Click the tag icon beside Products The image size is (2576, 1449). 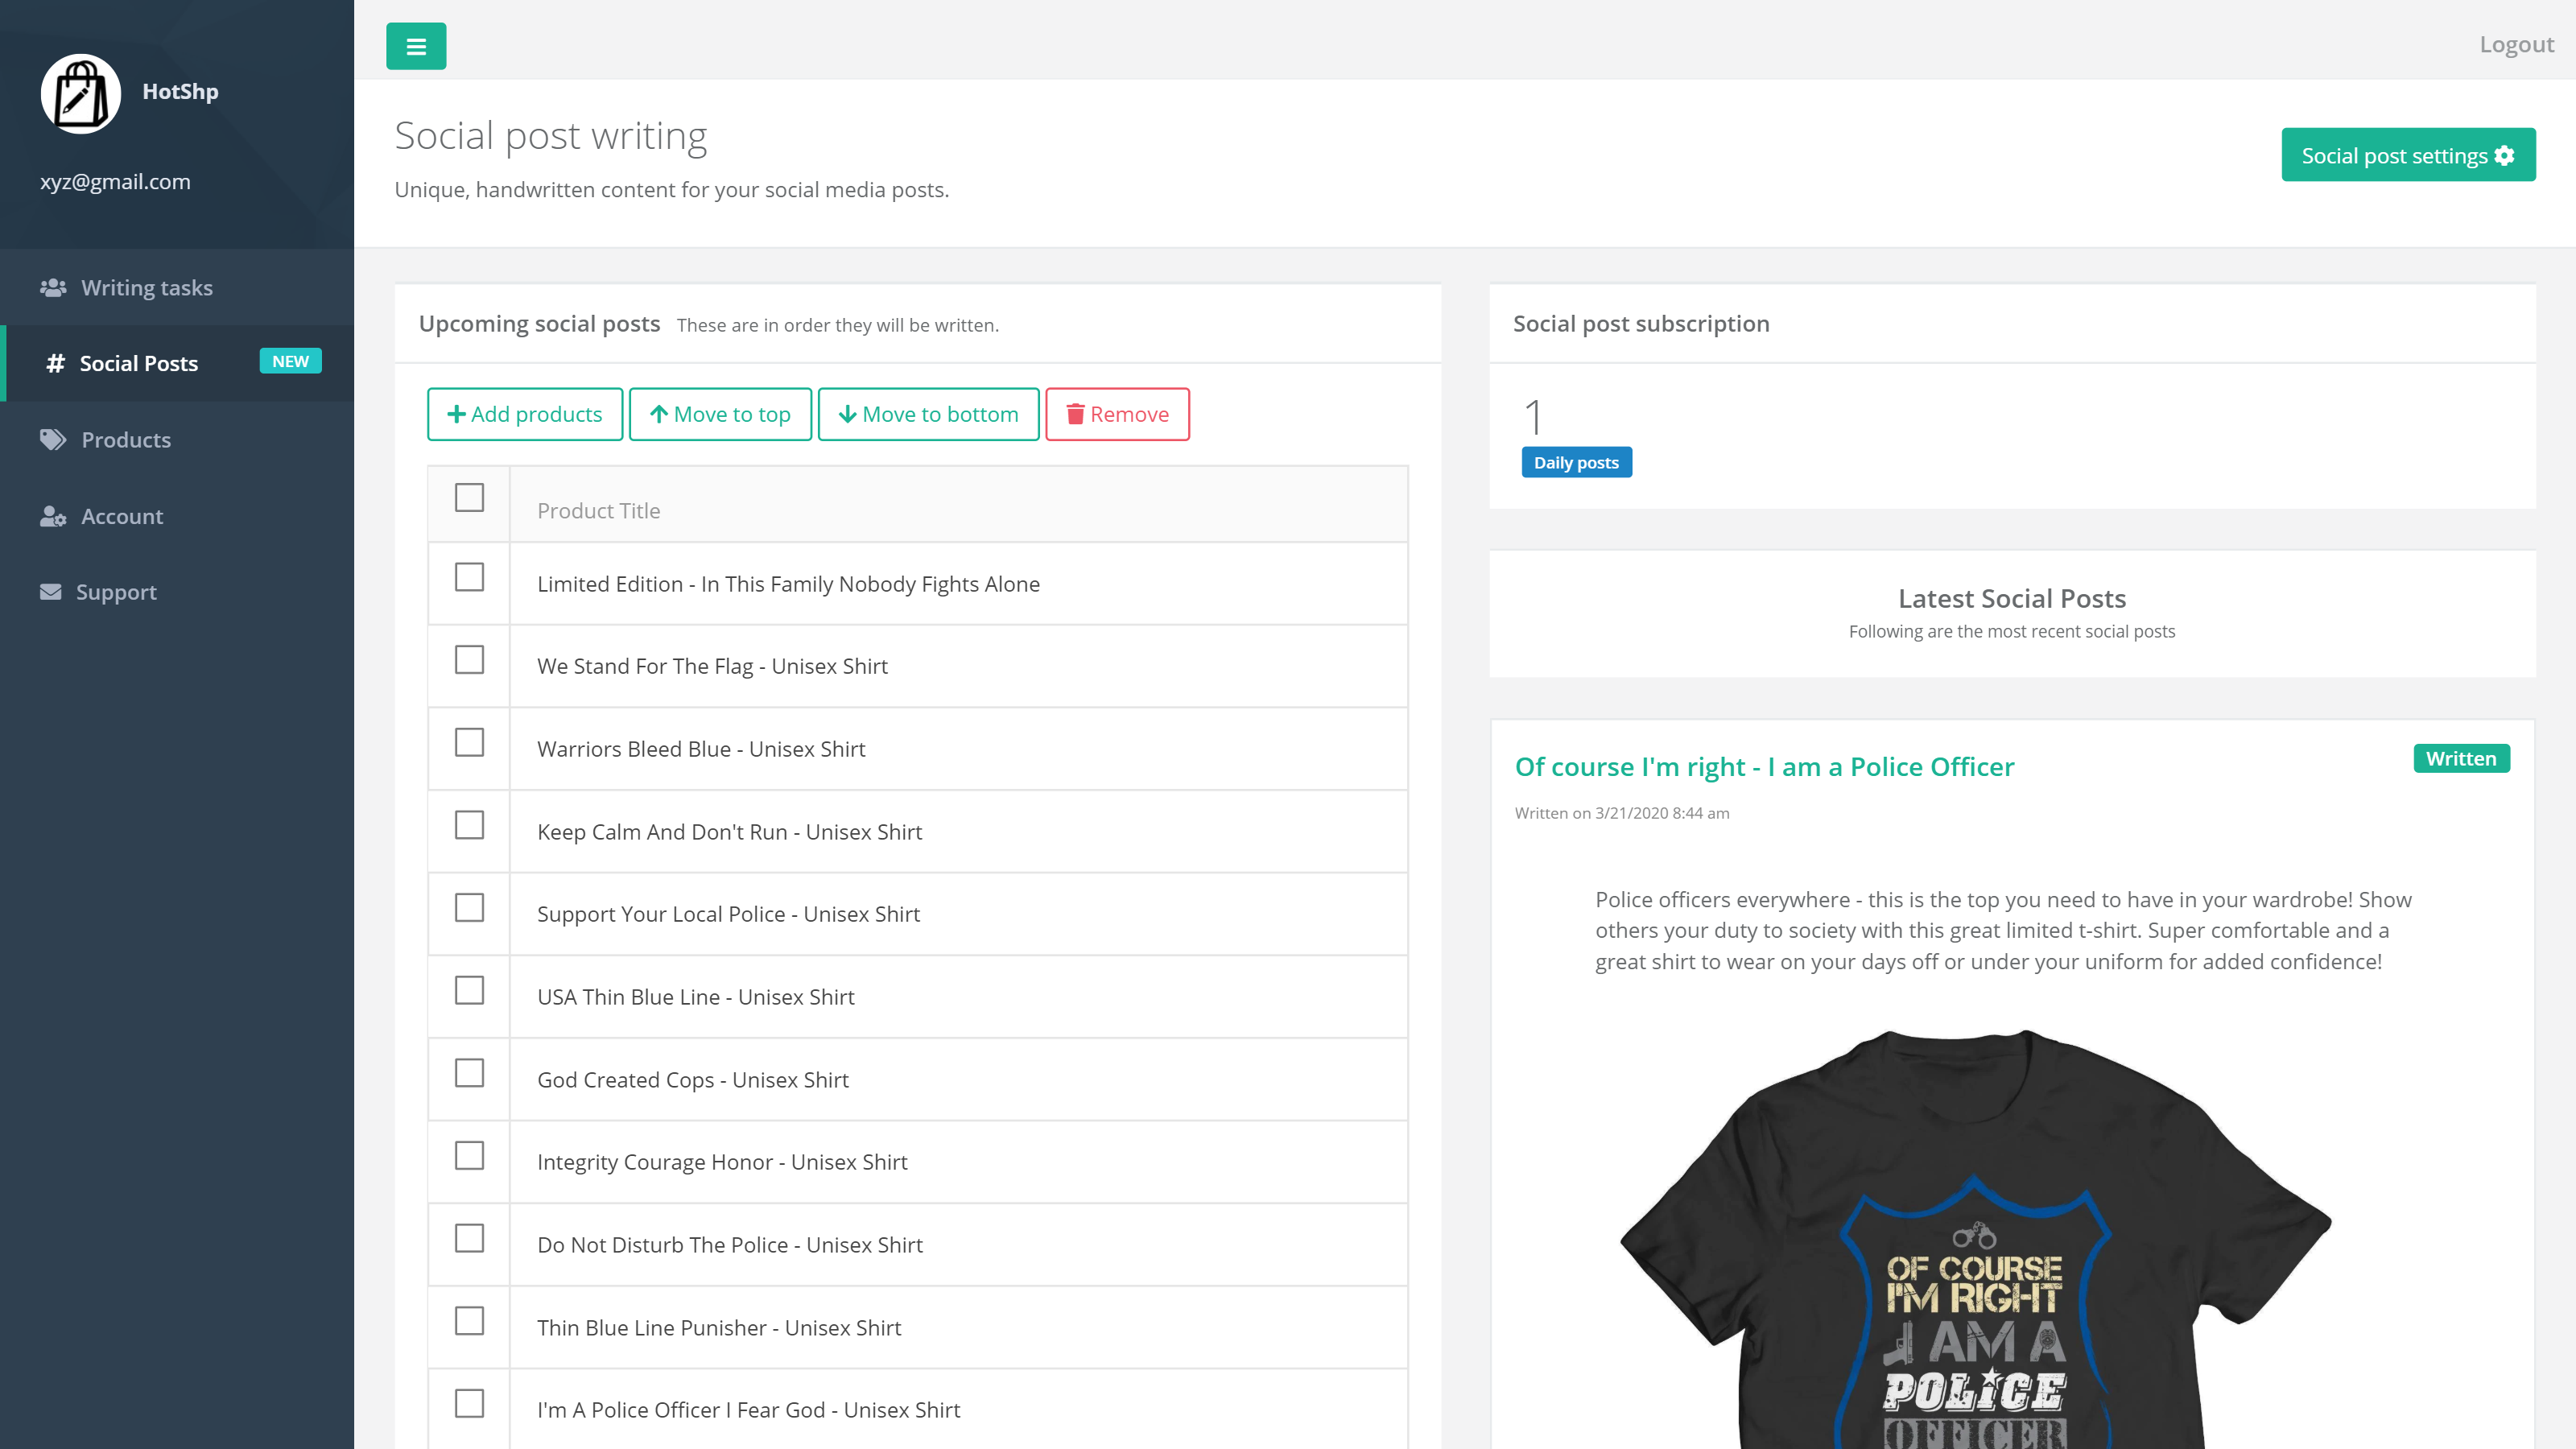[x=52, y=439]
